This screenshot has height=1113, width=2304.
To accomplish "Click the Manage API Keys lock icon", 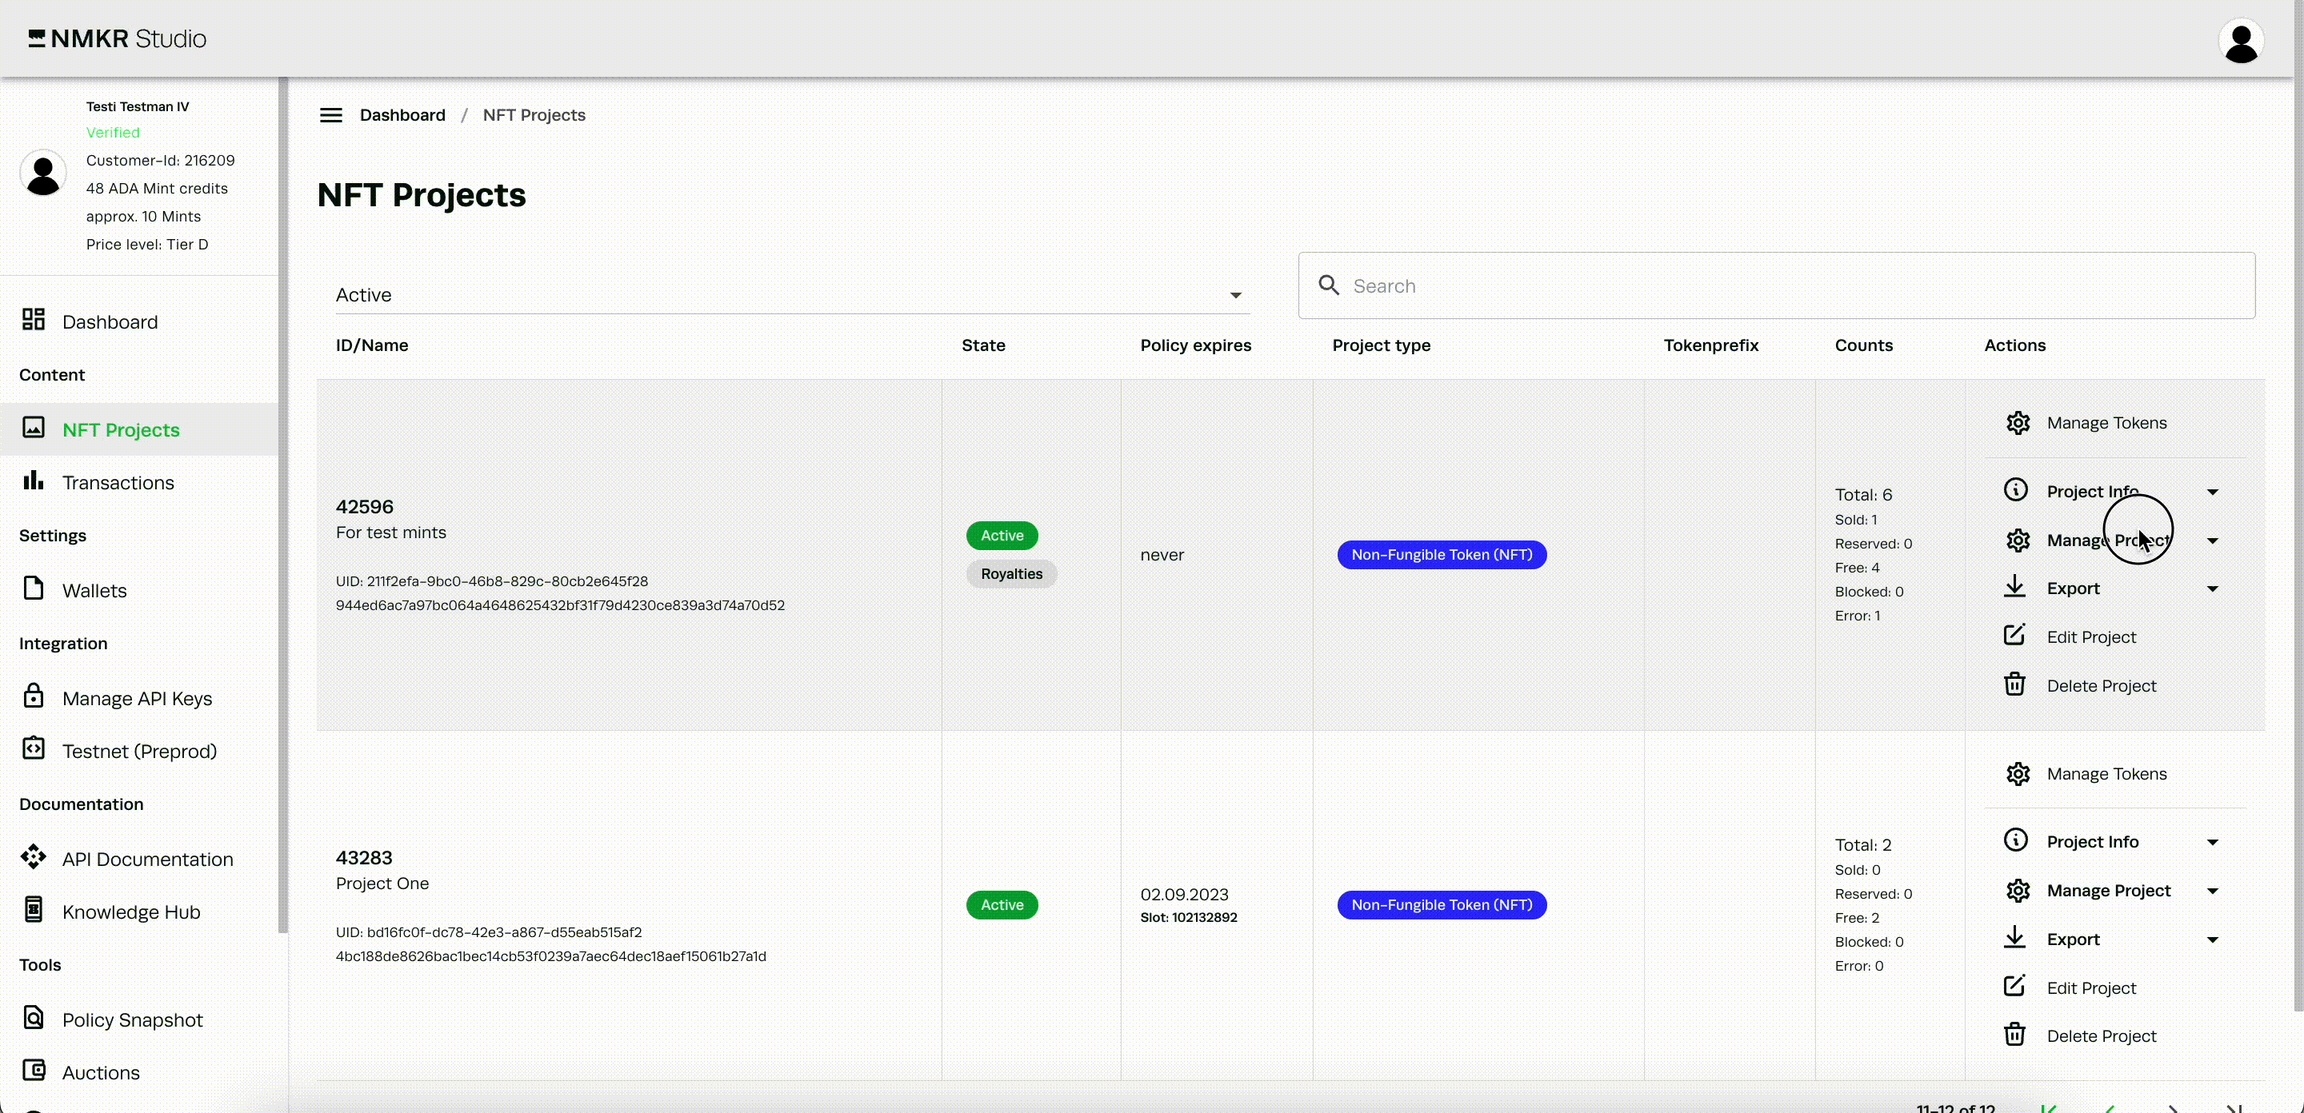I will point(33,696).
